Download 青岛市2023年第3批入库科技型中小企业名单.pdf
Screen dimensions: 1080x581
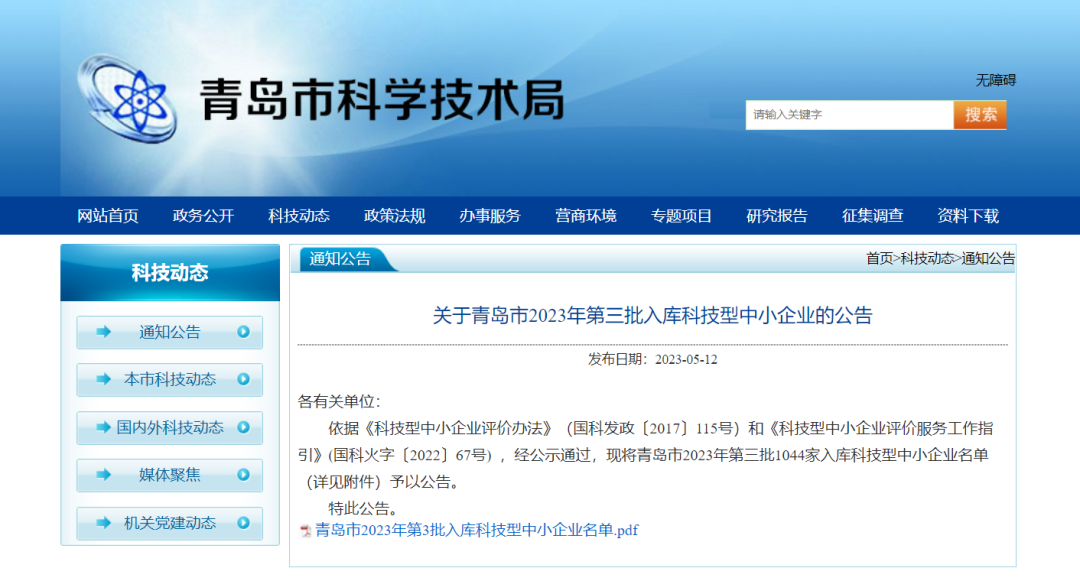(x=476, y=530)
